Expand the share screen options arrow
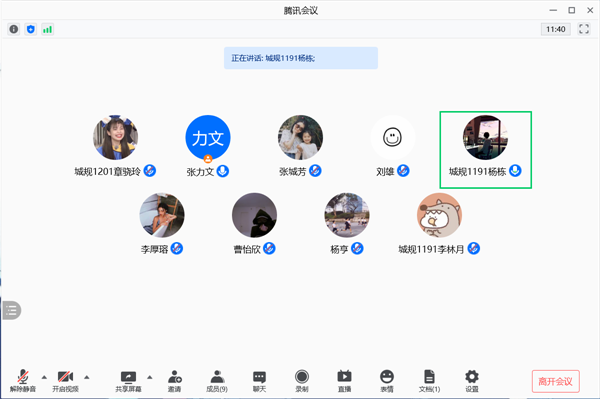This screenshot has width=600, height=399. point(150,377)
